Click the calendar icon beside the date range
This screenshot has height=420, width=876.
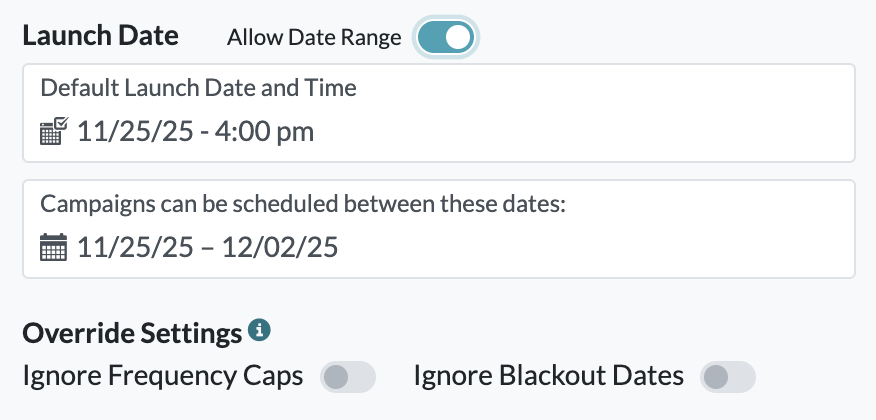point(54,247)
